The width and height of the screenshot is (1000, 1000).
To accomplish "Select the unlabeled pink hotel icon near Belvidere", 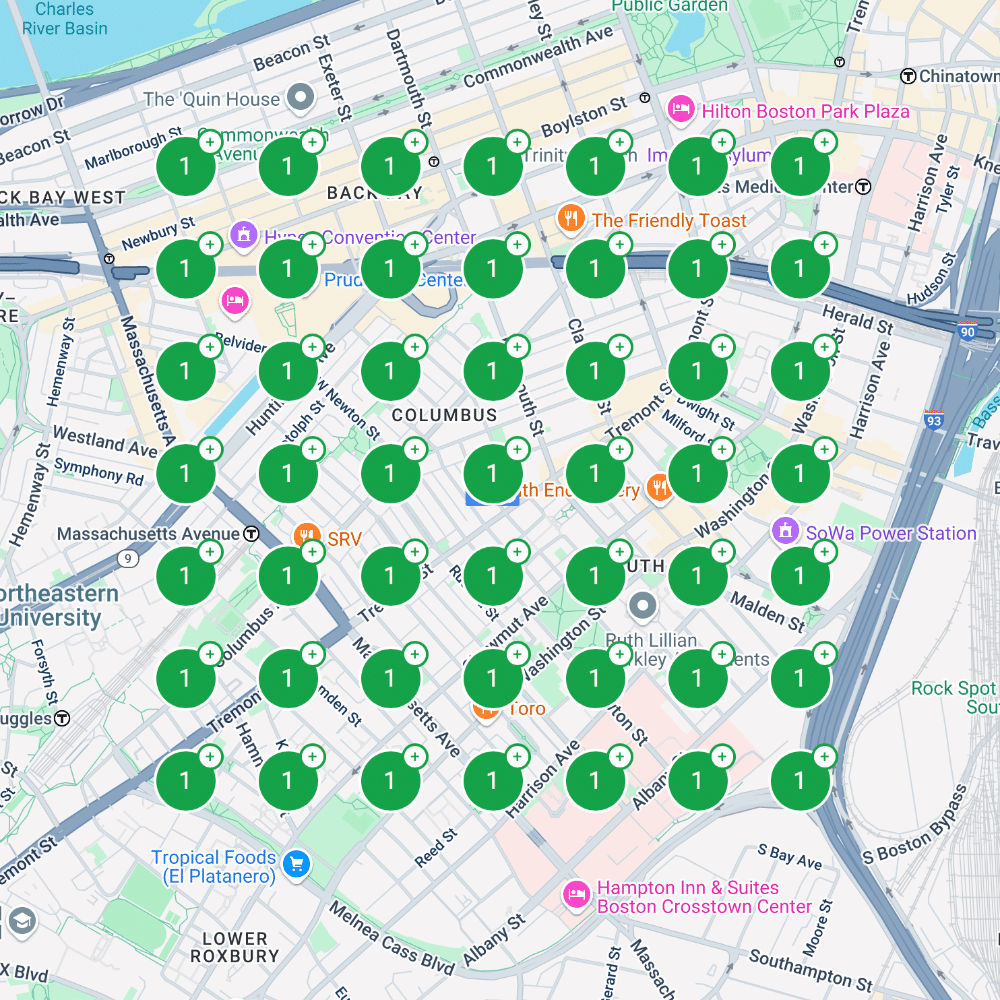I will [235, 301].
